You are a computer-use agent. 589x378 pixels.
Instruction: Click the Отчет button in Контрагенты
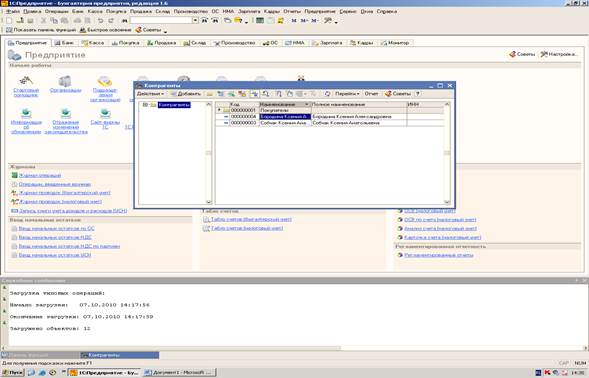click(371, 94)
